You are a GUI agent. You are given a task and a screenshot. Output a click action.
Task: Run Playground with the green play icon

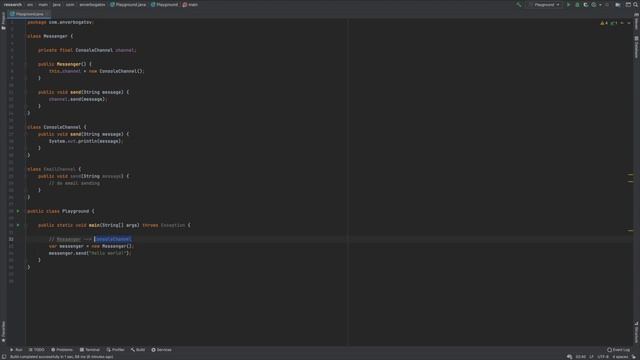[x=569, y=4]
